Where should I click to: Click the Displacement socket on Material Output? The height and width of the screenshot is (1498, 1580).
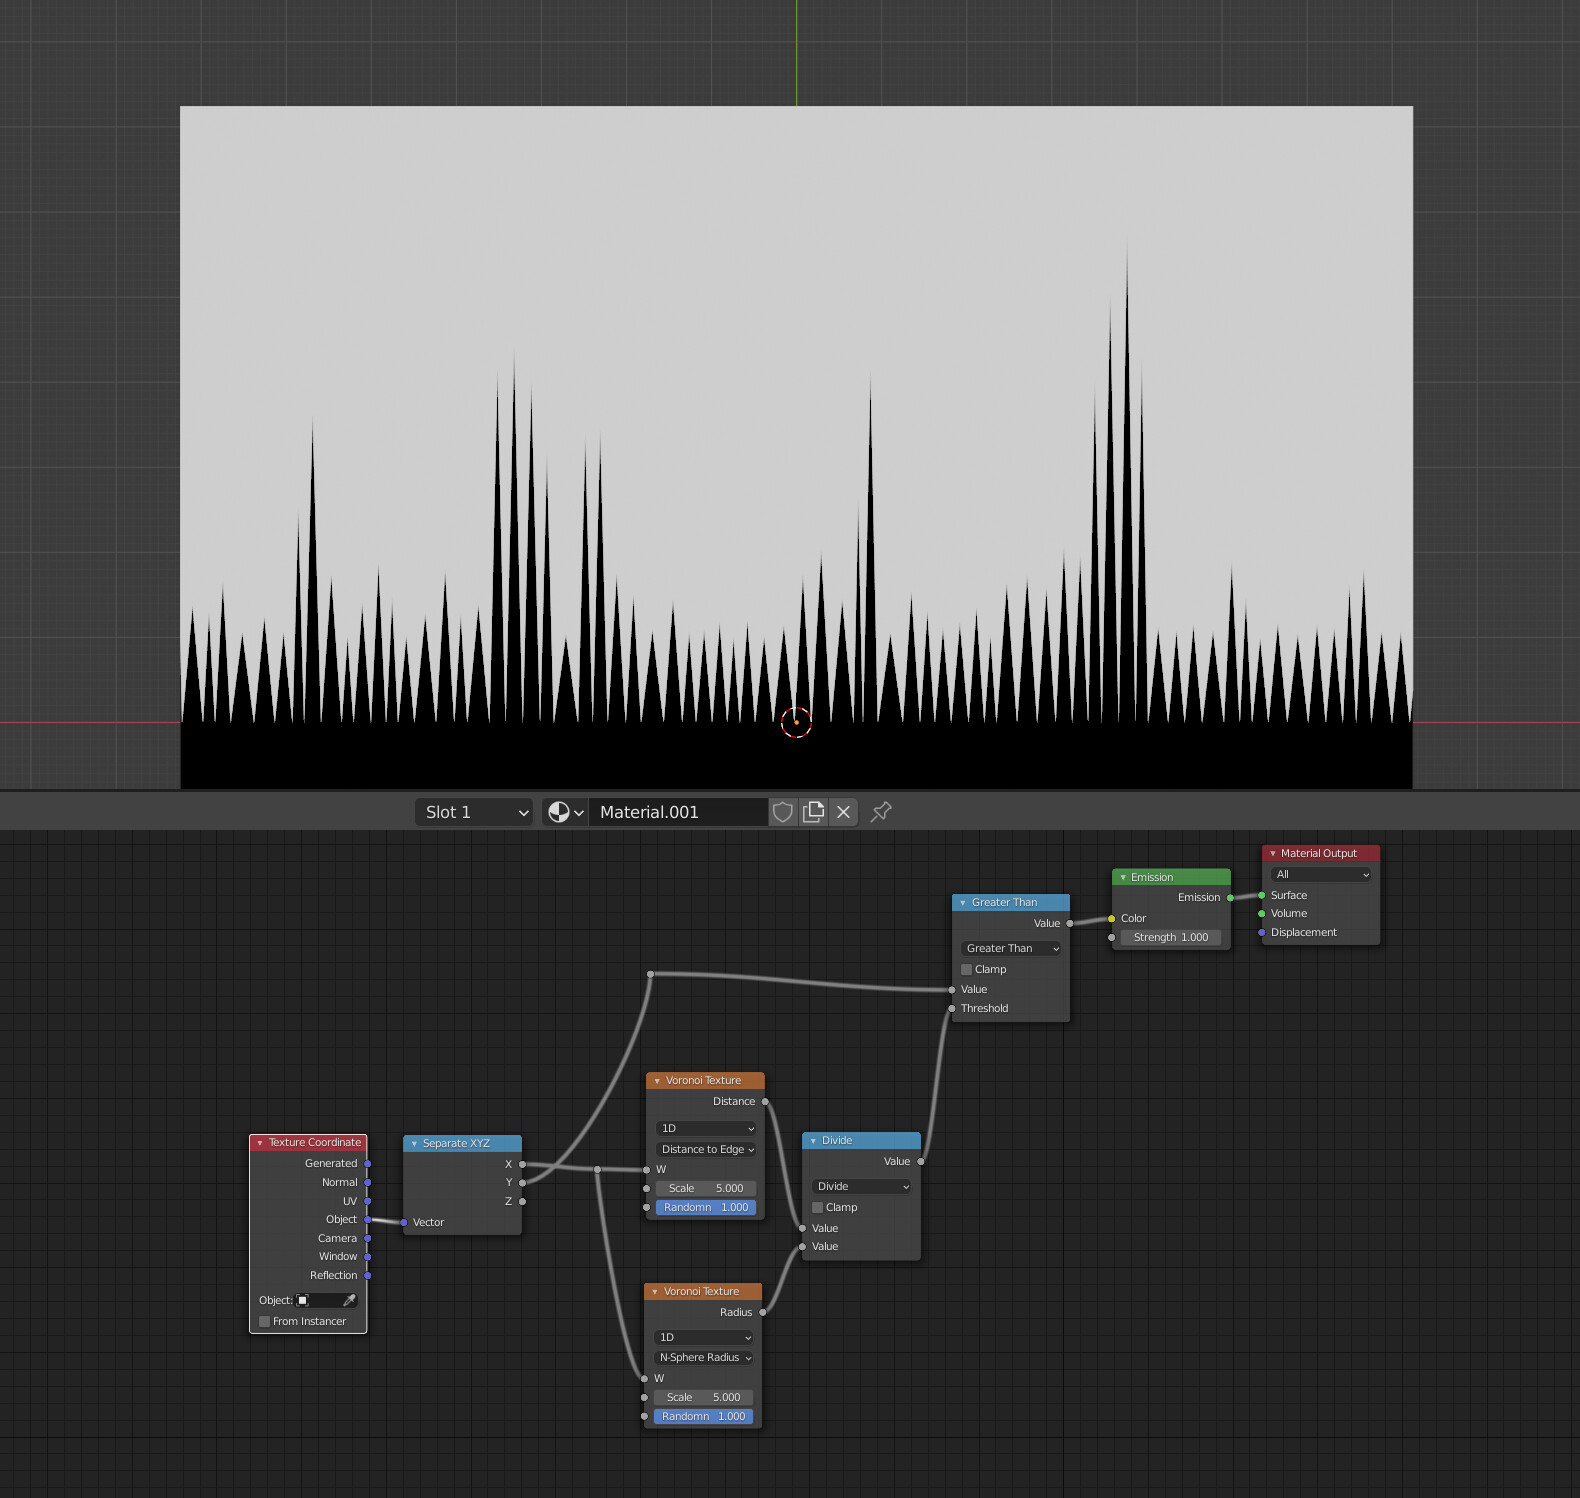[x=1262, y=933]
